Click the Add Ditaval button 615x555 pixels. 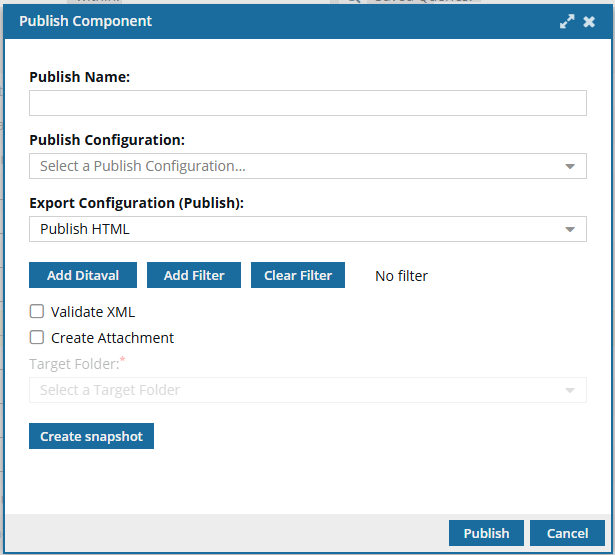point(83,275)
